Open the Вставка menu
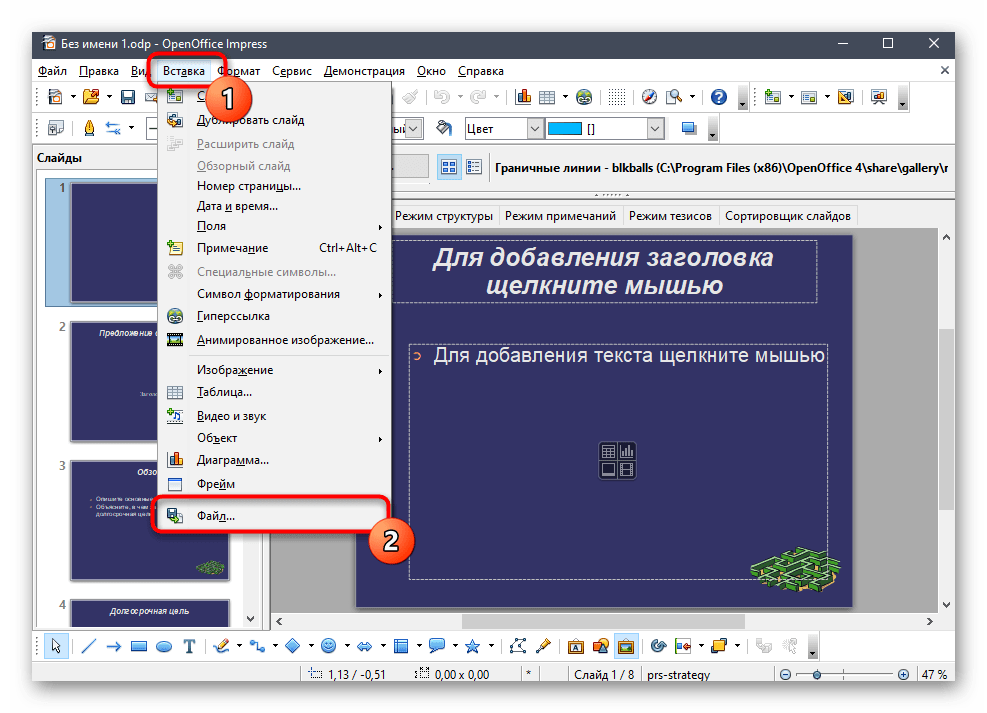Image resolution: width=987 pixels, height=713 pixels. tap(184, 71)
